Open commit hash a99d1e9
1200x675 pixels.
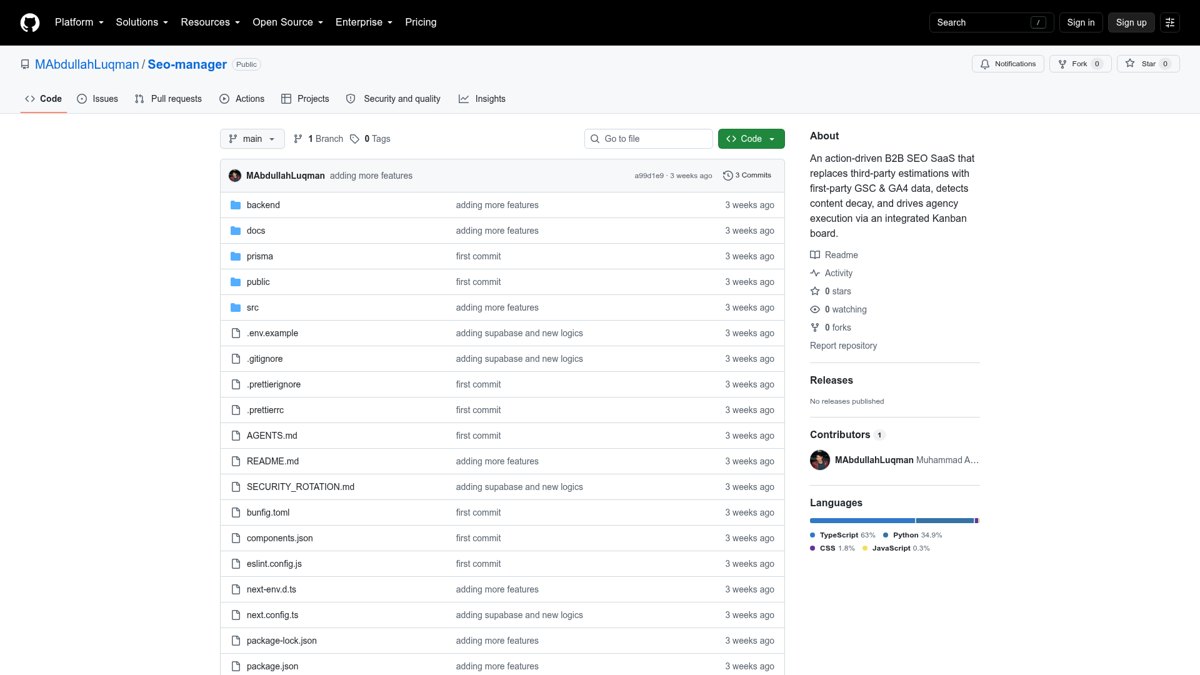(x=649, y=176)
